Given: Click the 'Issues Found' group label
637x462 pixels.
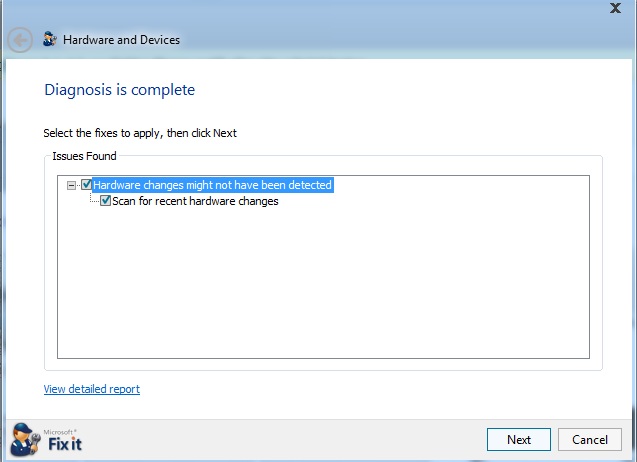Looking at the screenshot, I should [x=84, y=156].
